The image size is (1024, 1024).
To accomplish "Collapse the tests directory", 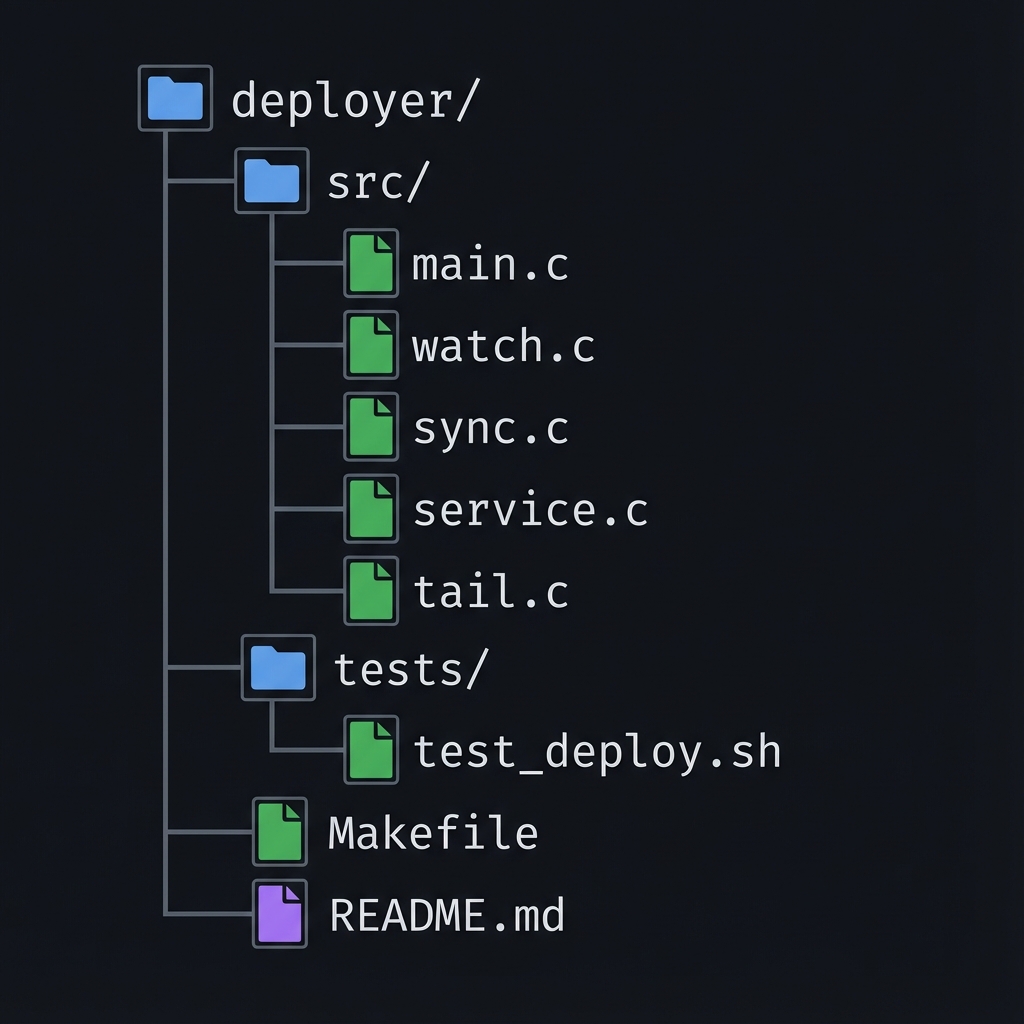I will 277,668.
